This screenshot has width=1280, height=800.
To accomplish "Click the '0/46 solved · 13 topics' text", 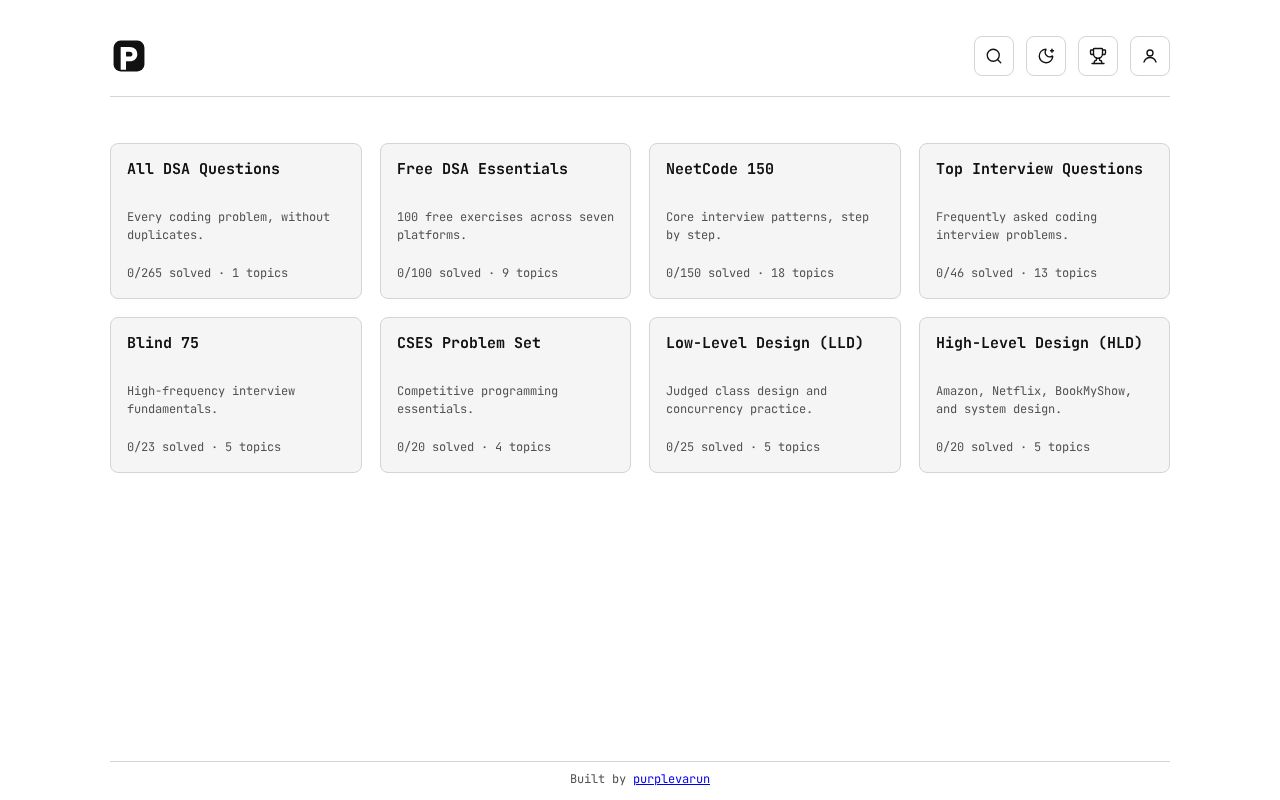I will pyautogui.click(x=1016, y=273).
